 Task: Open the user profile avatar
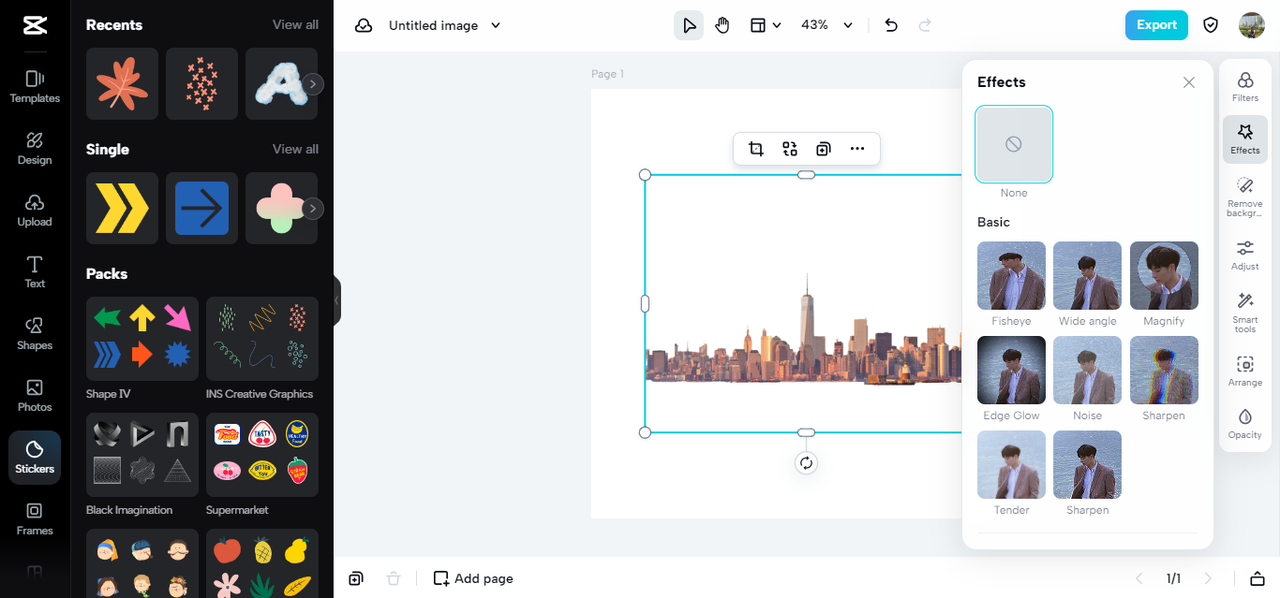point(1251,25)
